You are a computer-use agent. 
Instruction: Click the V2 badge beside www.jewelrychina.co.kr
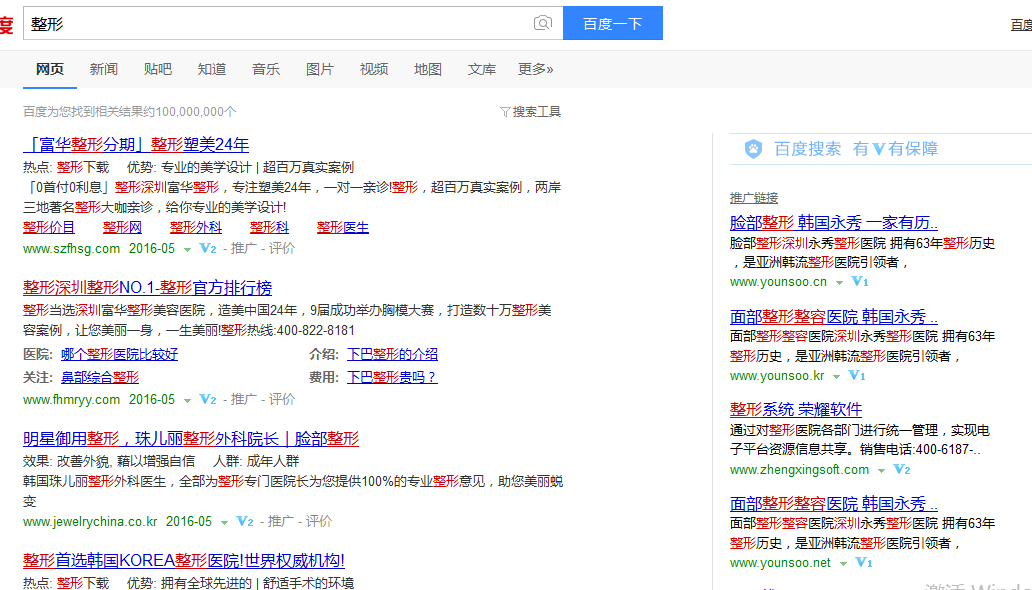tap(245, 522)
